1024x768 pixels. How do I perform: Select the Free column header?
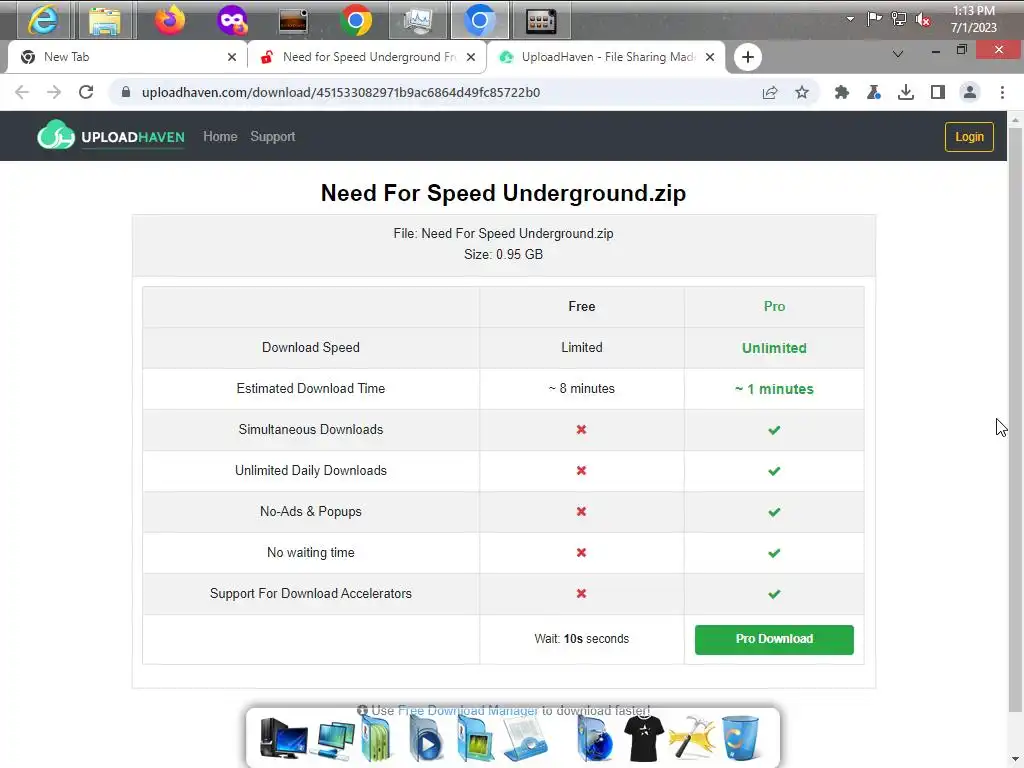[x=581, y=306]
